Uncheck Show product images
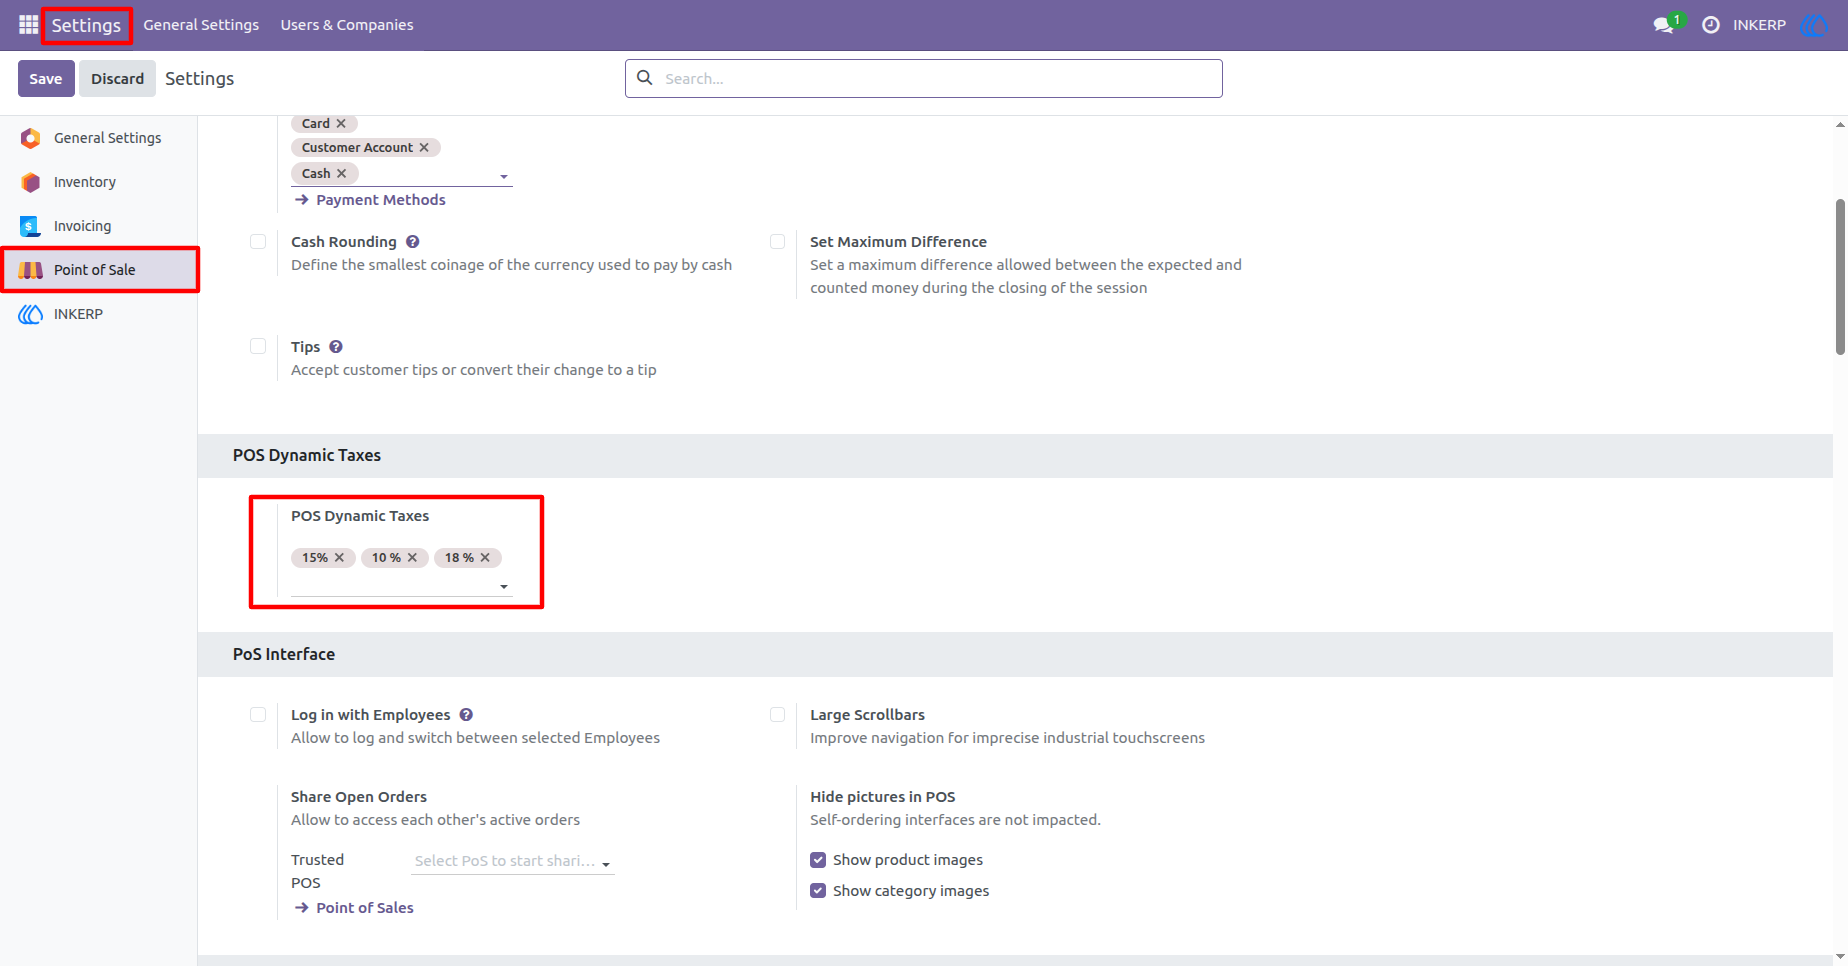 (x=818, y=860)
